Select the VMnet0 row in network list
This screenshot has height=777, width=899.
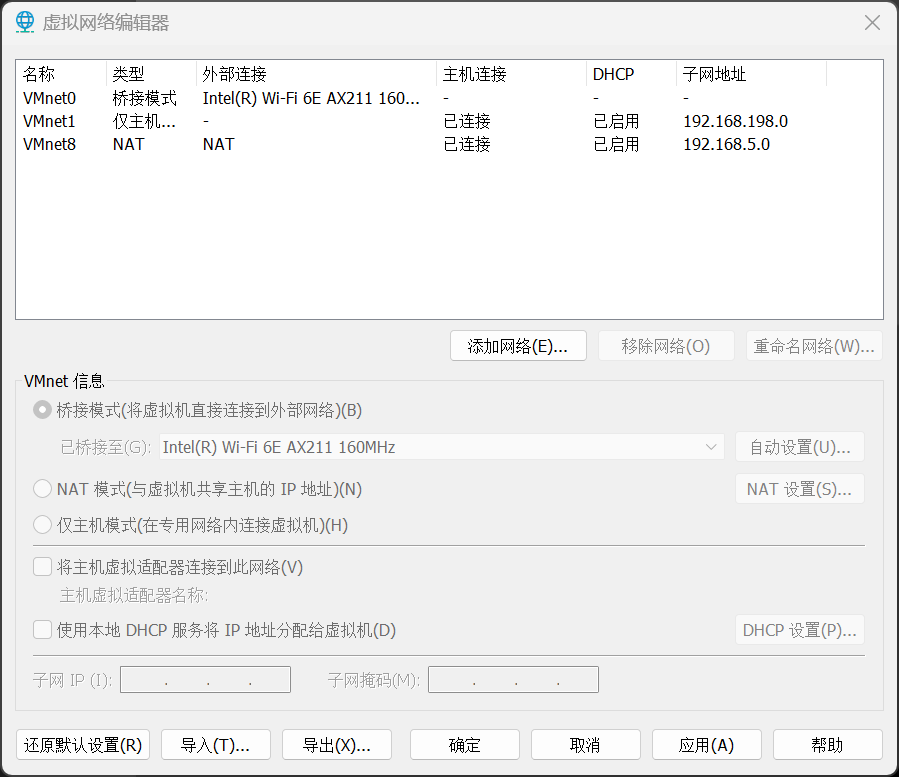pos(50,98)
